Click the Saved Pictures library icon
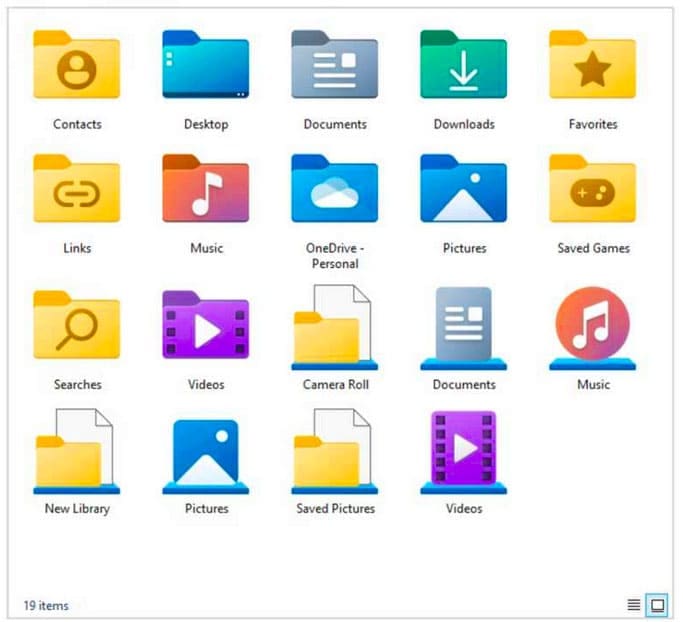This screenshot has height=622, width=683. click(335, 452)
